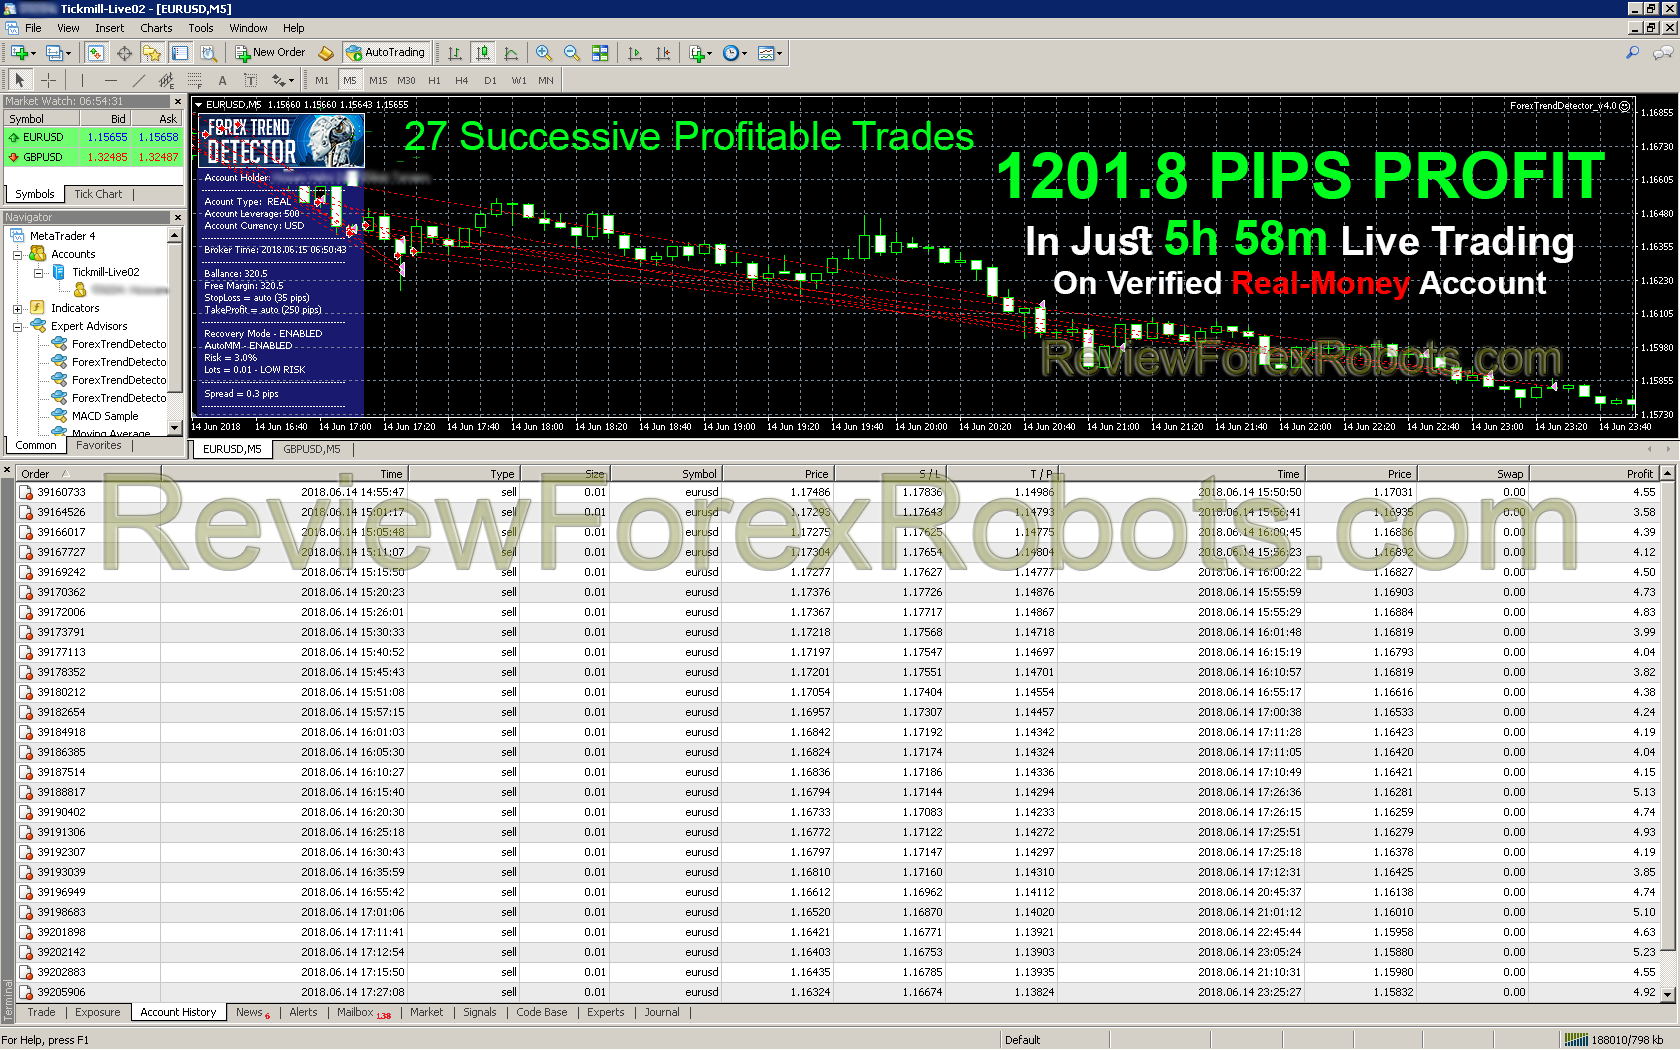
Task: Open the chat bubbles icon at top right
Action: click(1663, 53)
